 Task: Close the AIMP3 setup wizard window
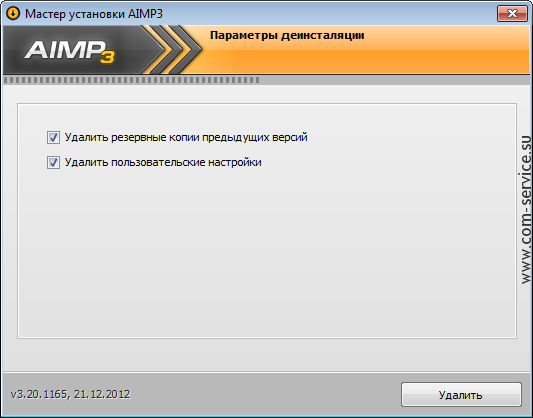pyautogui.click(x=512, y=14)
